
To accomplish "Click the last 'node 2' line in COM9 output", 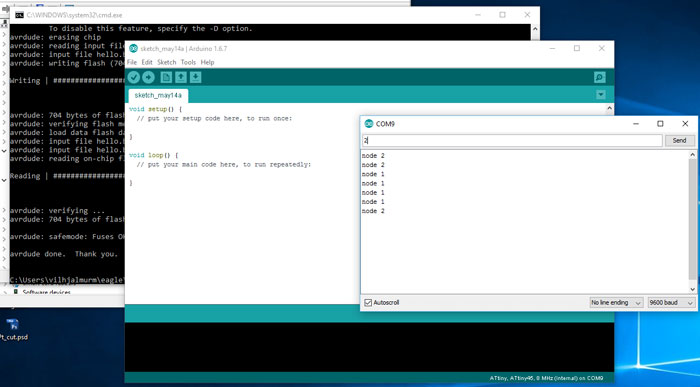I will tap(373, 211).
